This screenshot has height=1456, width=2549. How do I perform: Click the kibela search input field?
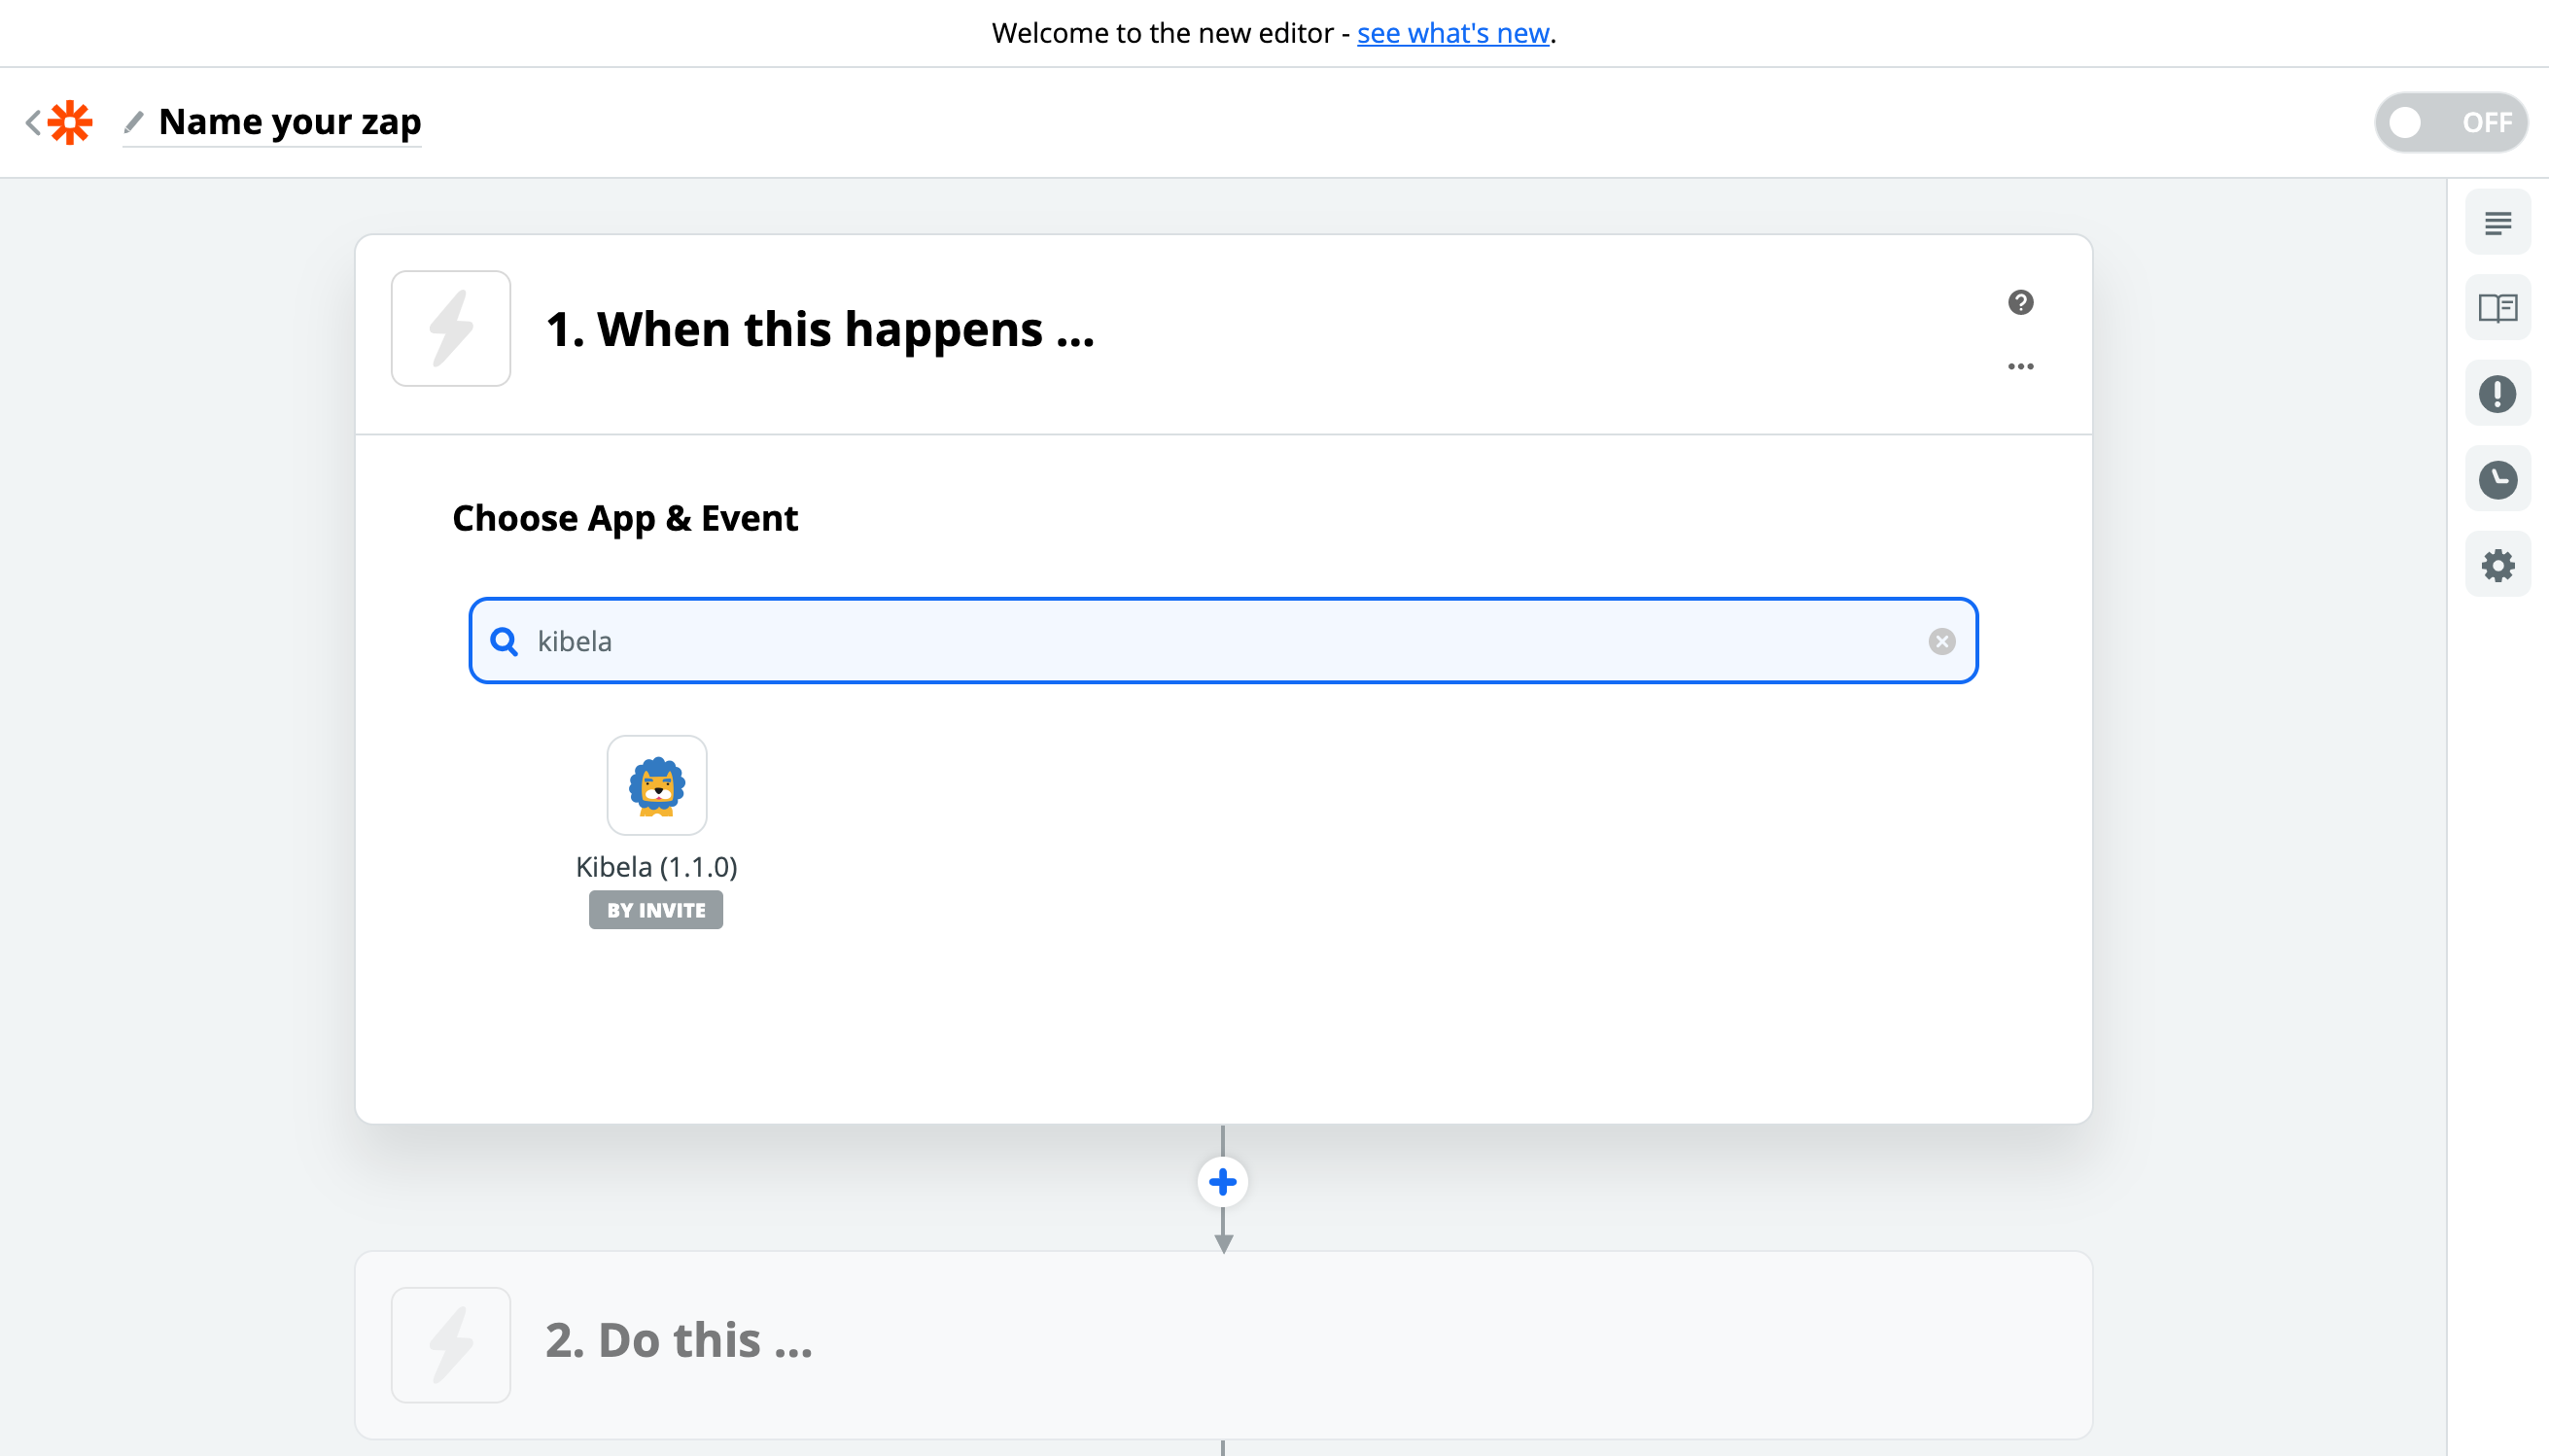point(1200,641)
